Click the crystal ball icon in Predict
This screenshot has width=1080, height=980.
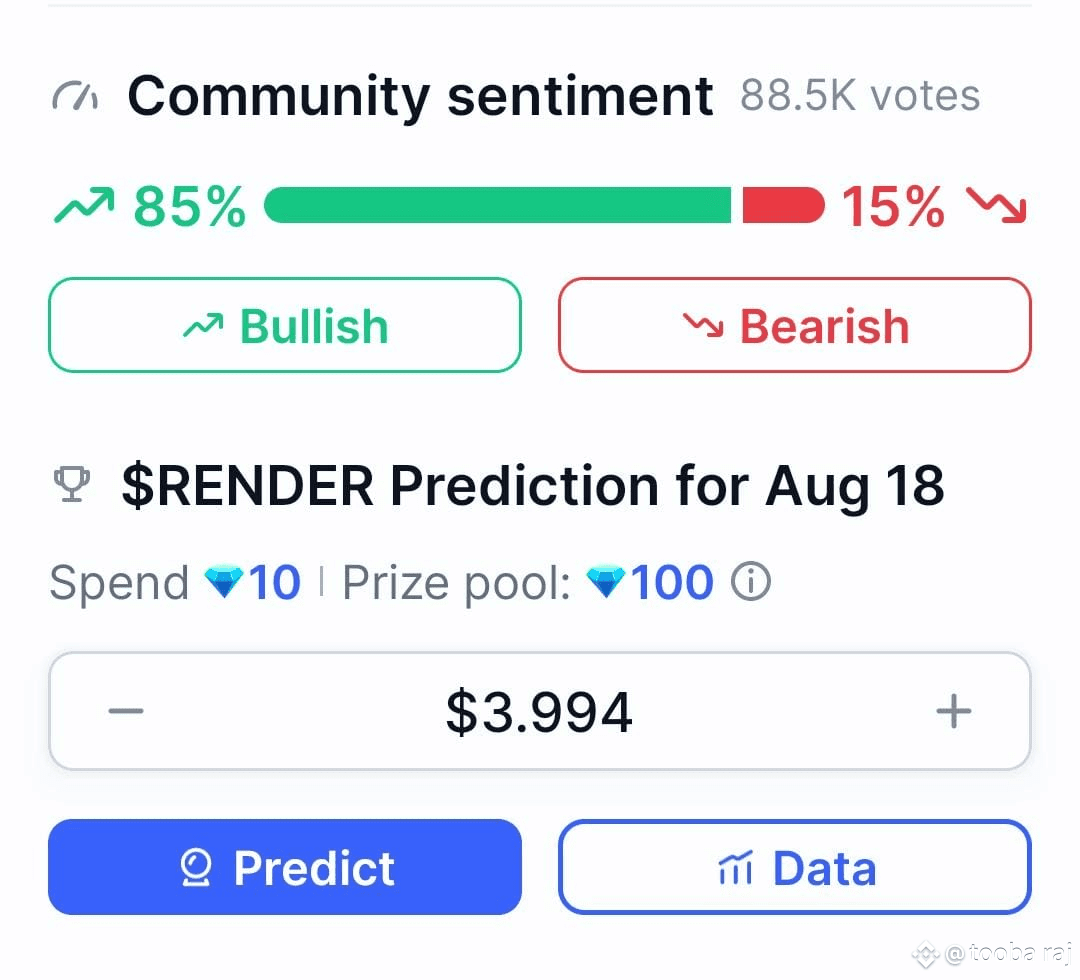click(196, 867)
